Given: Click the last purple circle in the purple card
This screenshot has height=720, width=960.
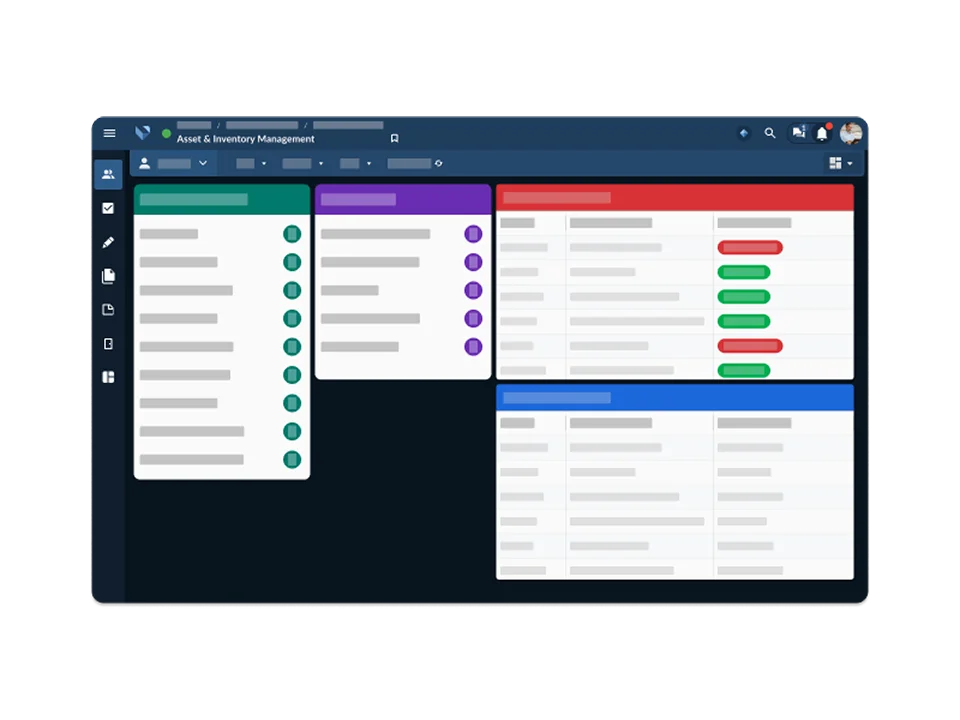Looking at the screenshot, I should point(473,347).
